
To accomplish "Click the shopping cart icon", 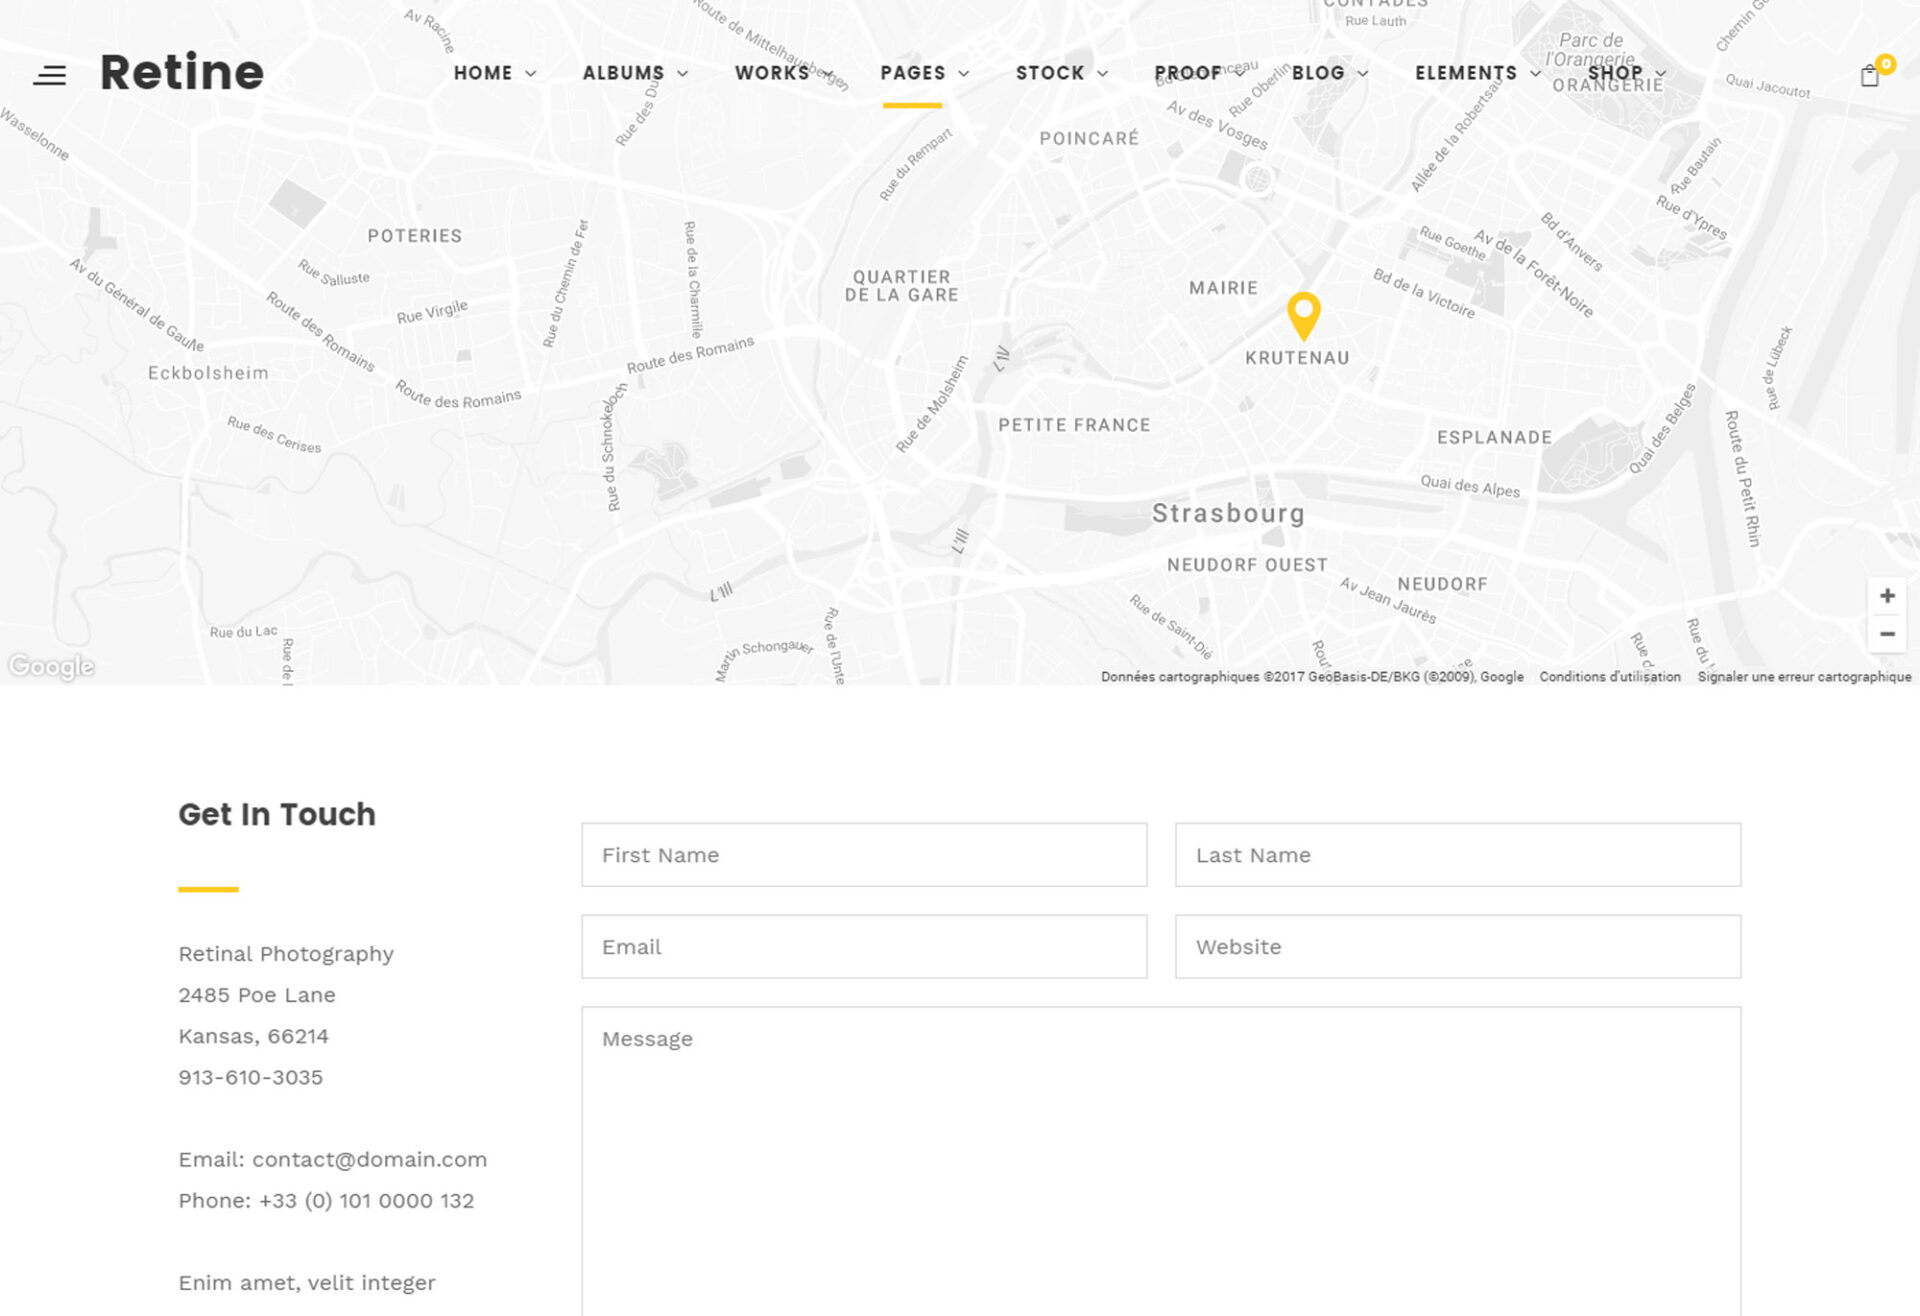I will pyautogui.click(x=1868, y=76).
